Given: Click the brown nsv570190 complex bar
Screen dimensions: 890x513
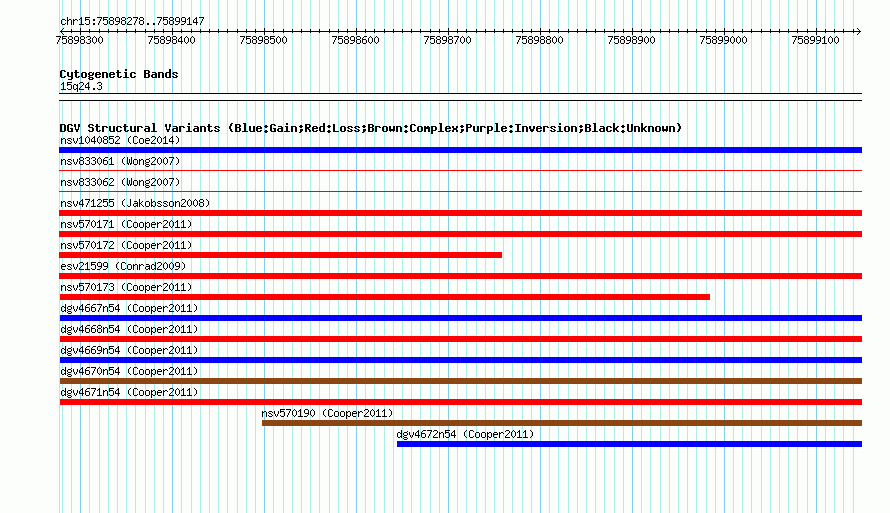Looking at the screenshot, I should point(562,423).
